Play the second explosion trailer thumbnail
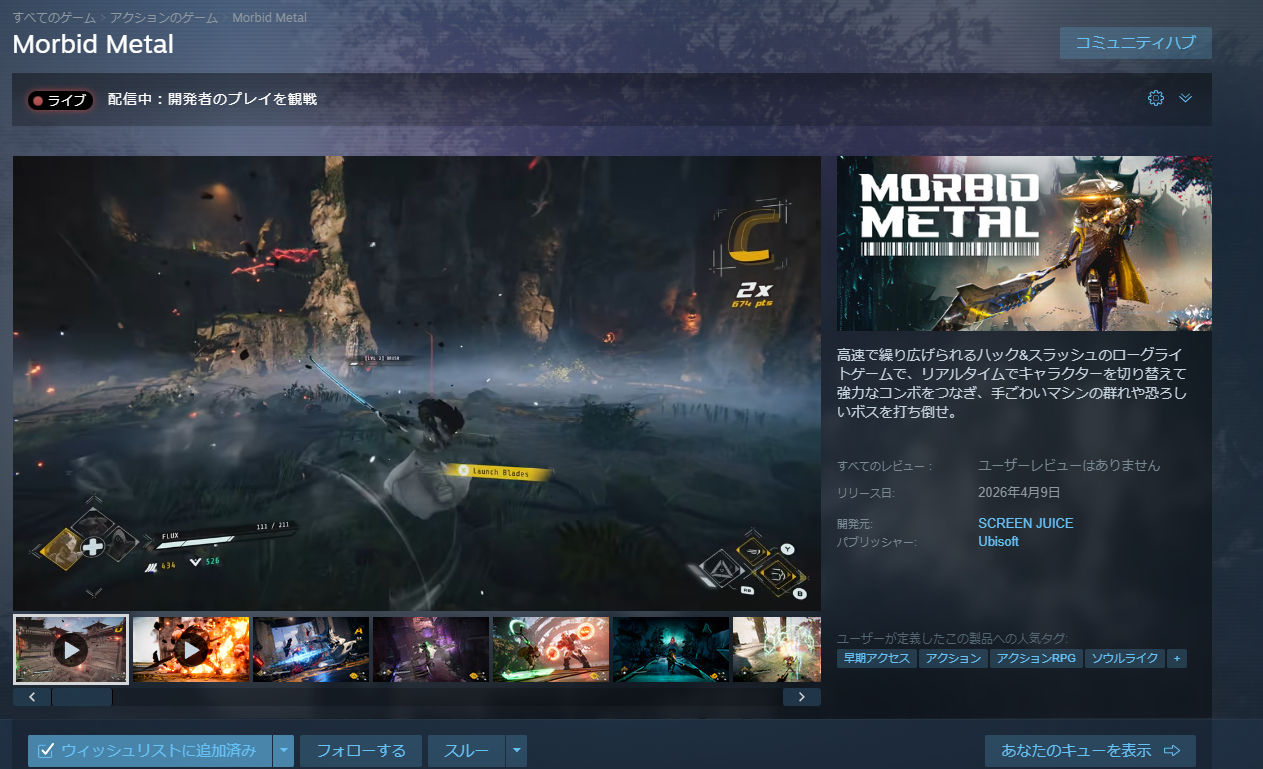The height and width of the screenshot is (769, 1263). (x=191, y=650)
